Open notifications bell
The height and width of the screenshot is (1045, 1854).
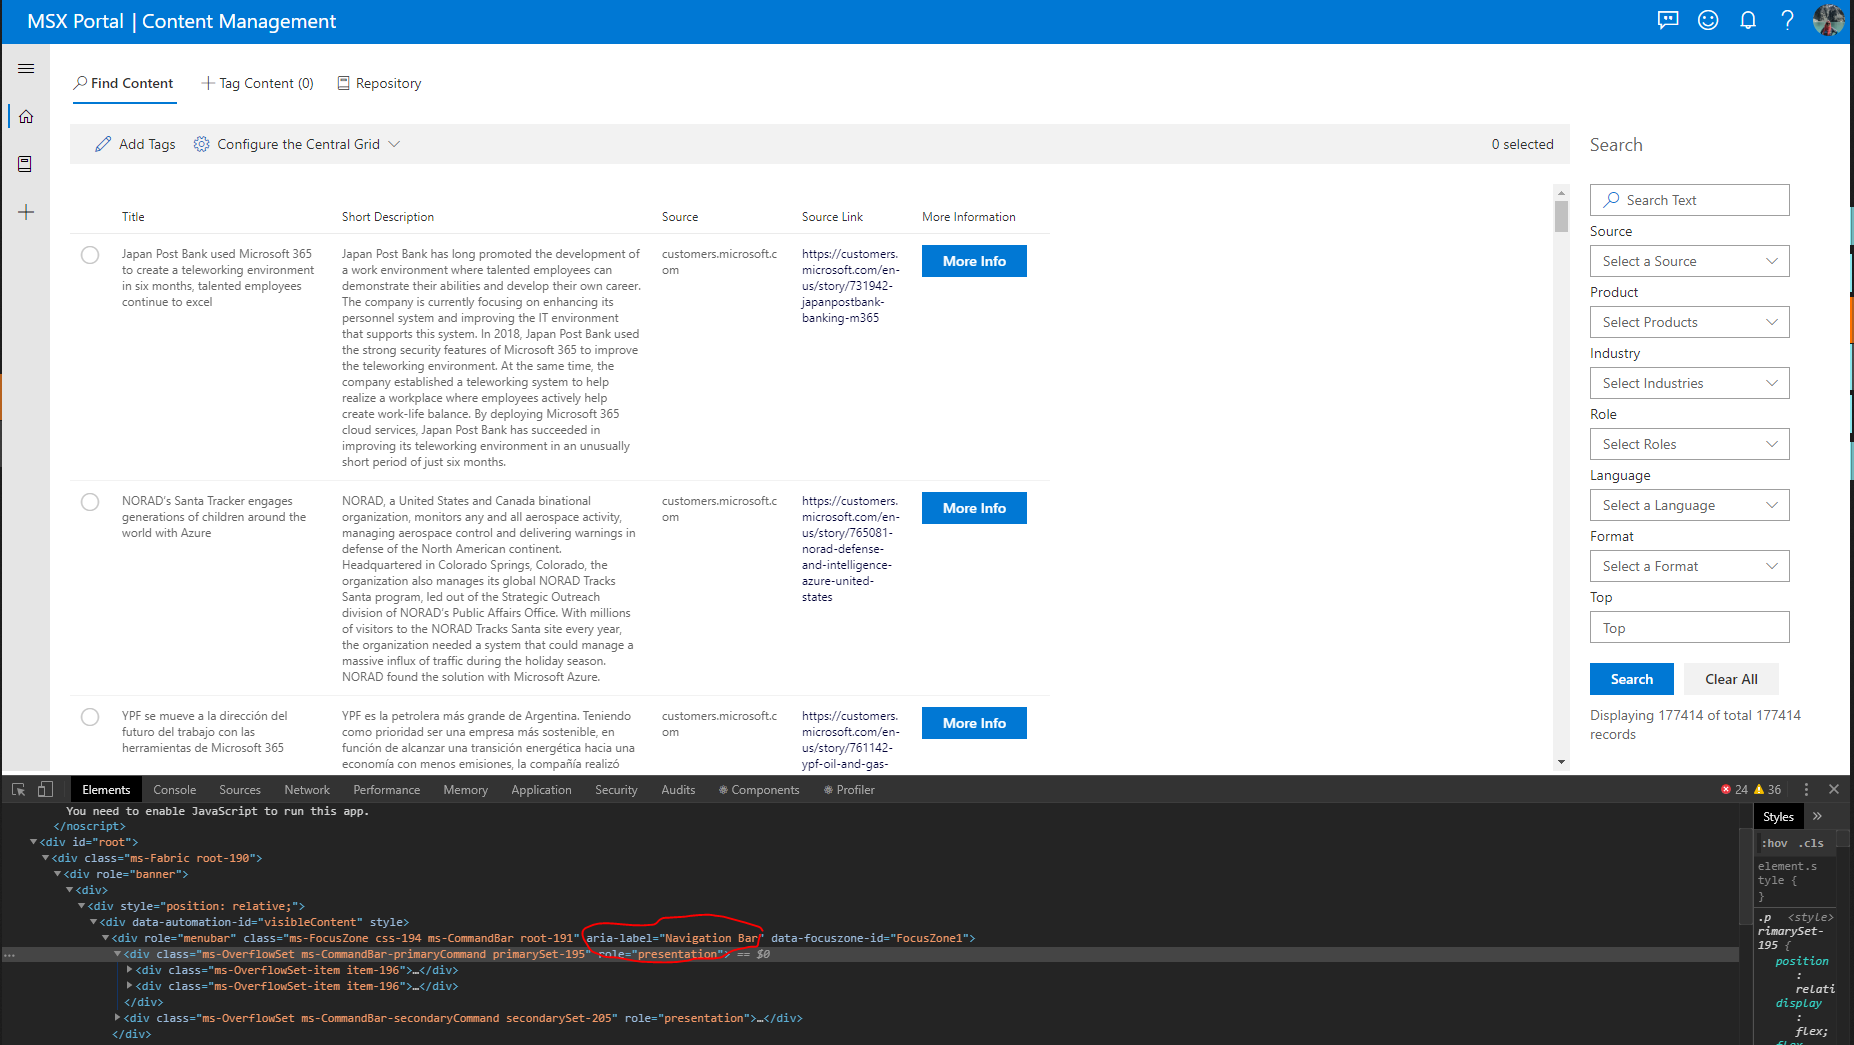[1748, 21]
